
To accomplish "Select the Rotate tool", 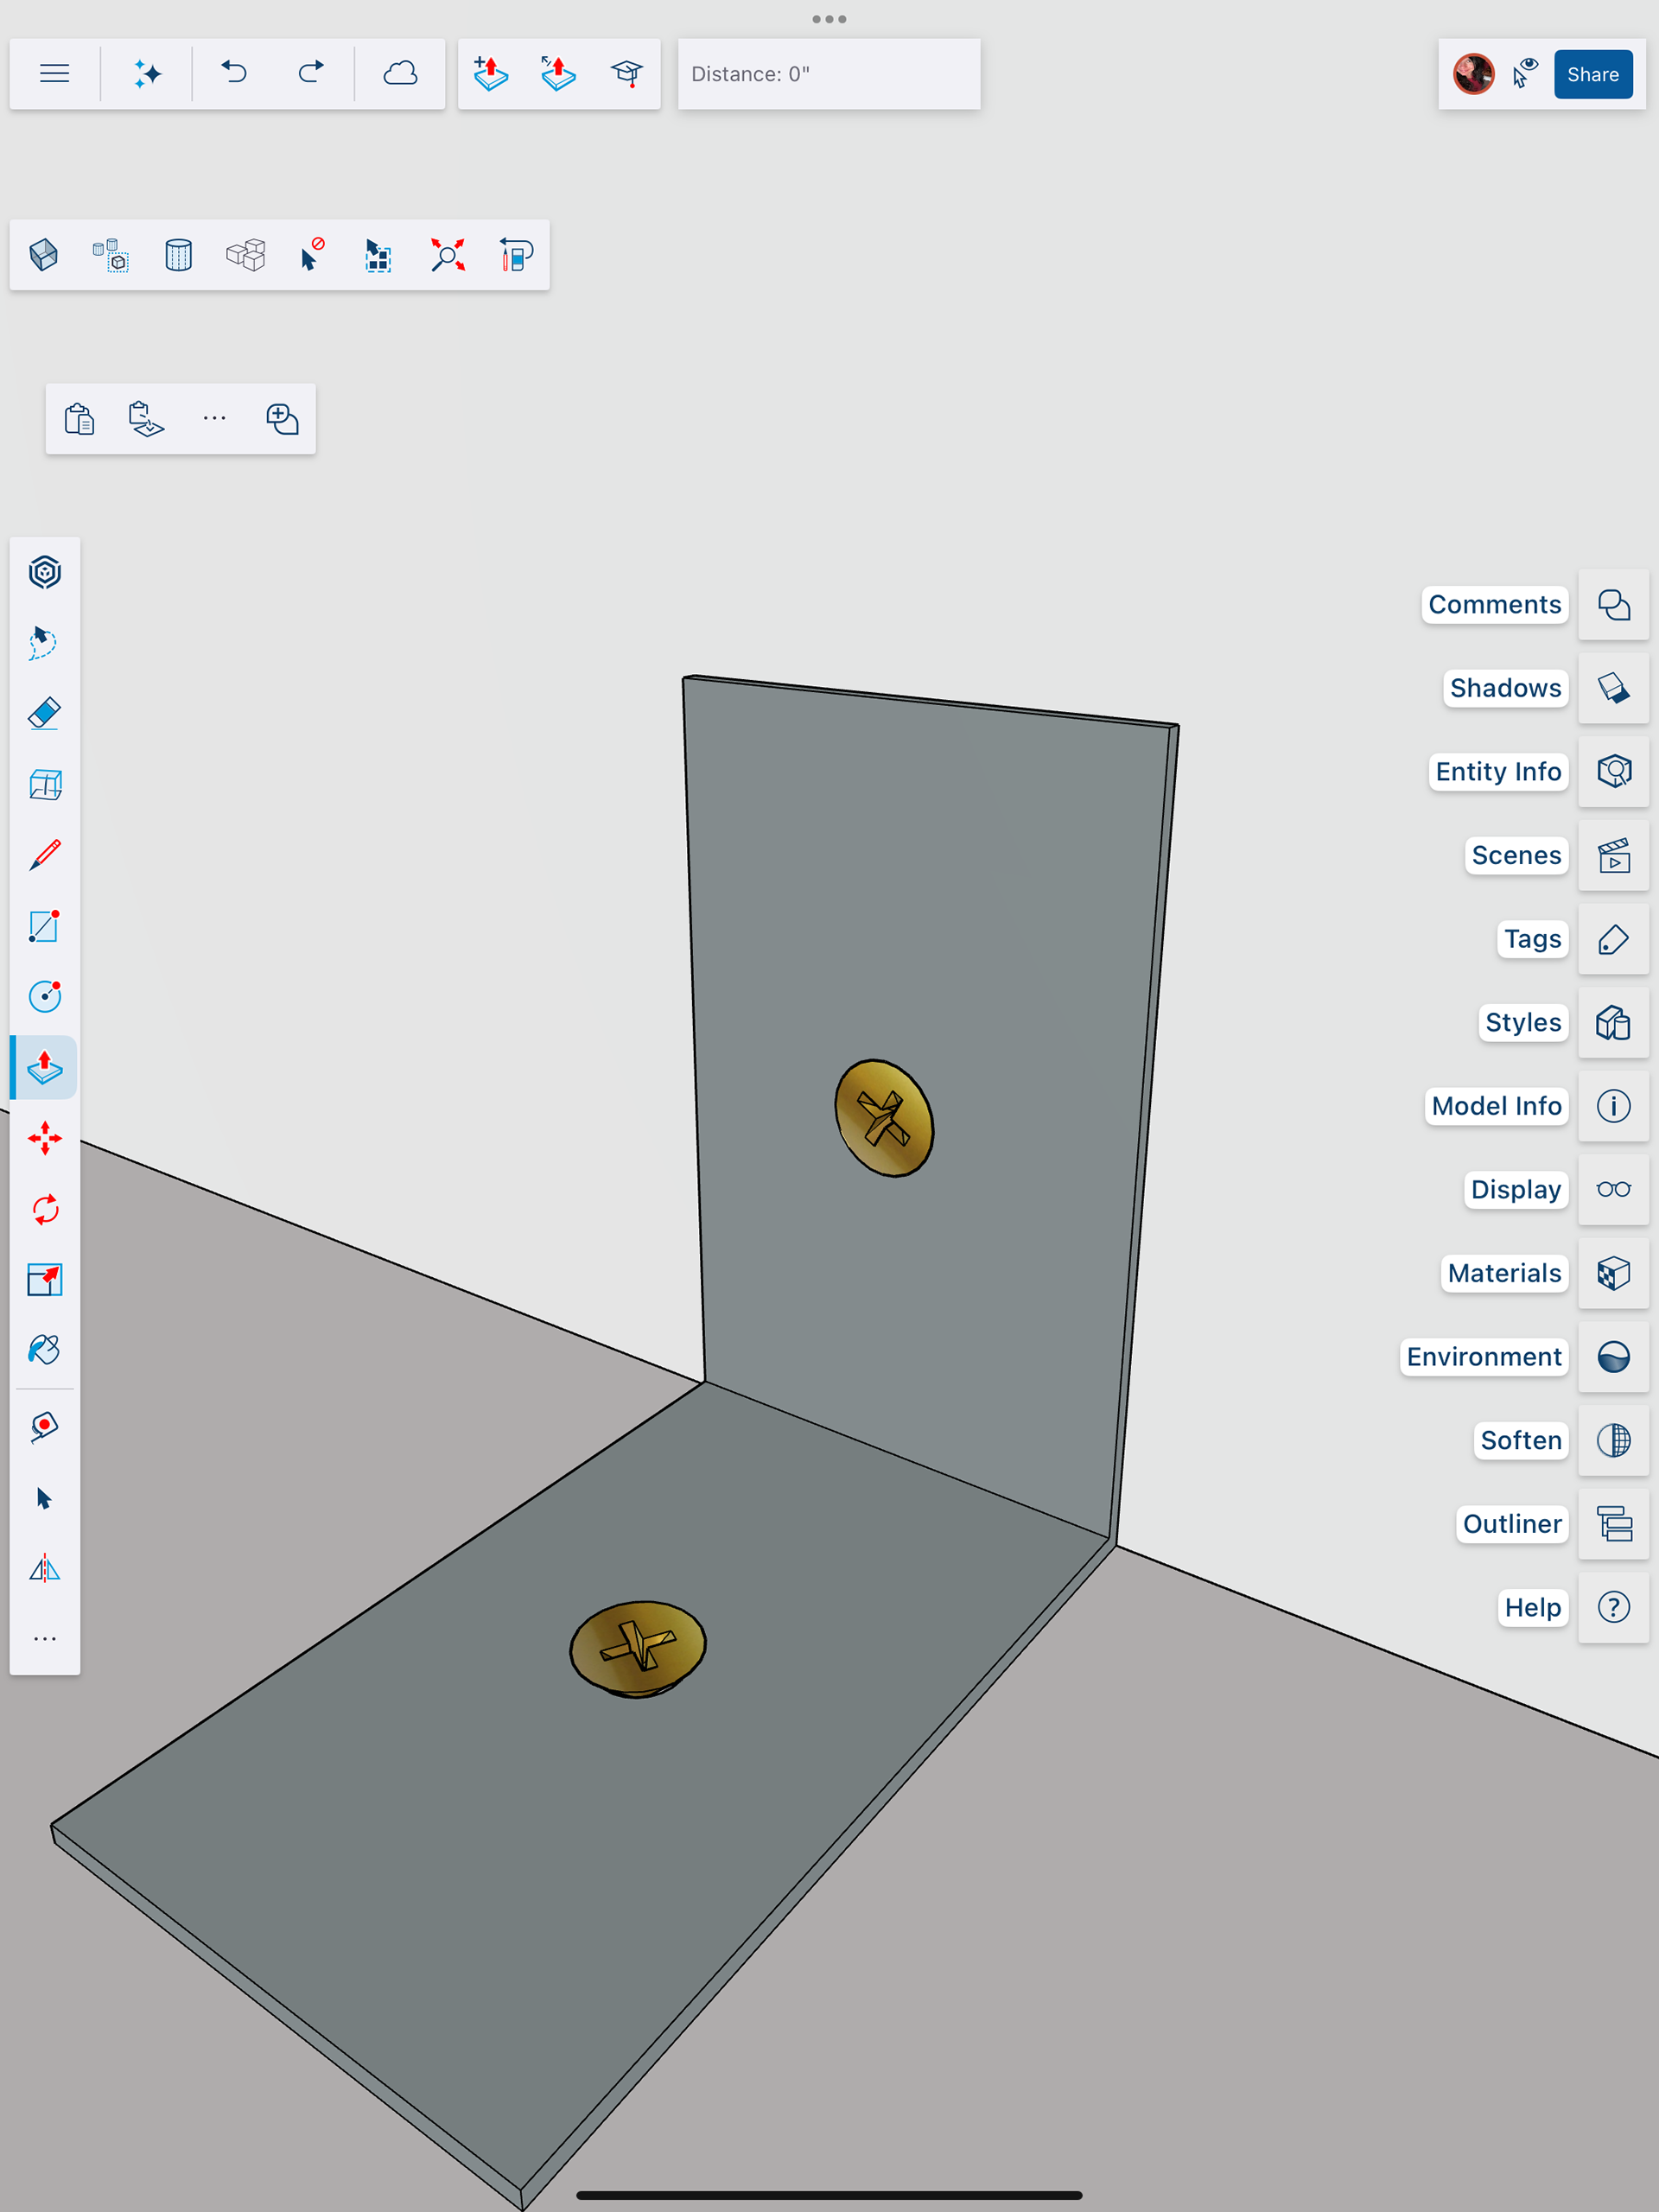I will coord(45,1210).
